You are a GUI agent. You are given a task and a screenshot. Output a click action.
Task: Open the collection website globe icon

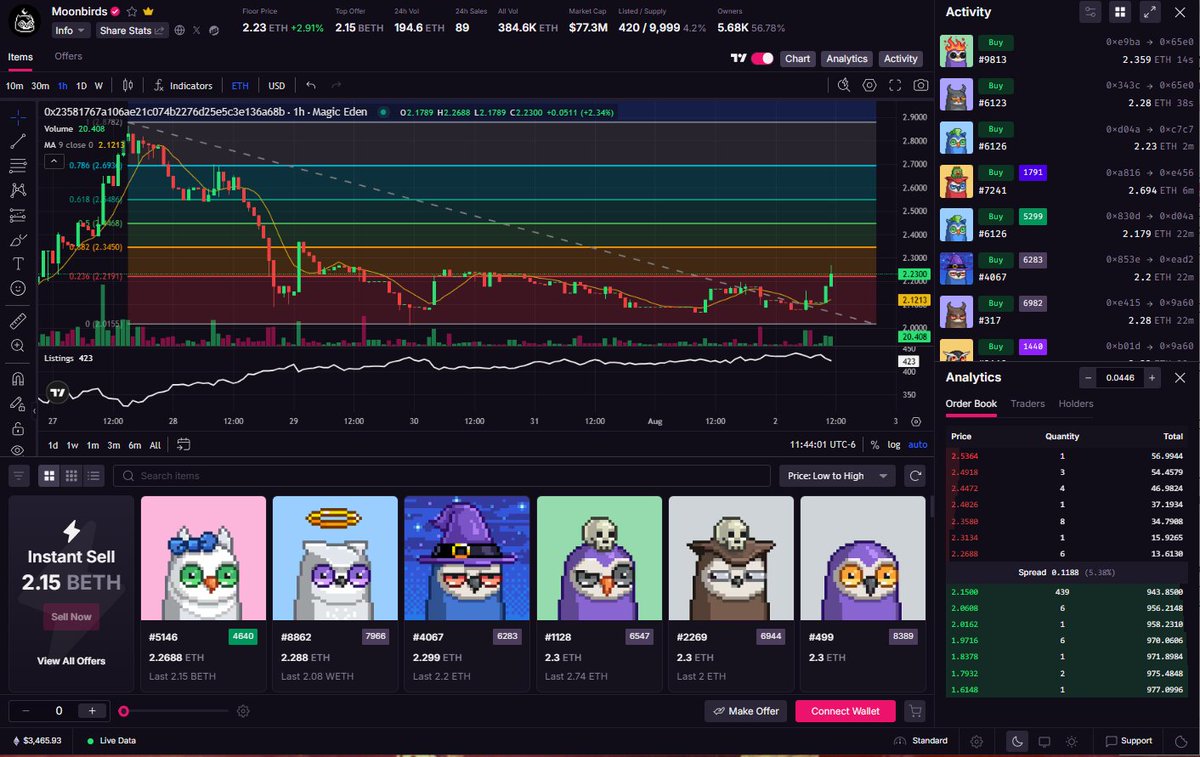pos(179,31)
